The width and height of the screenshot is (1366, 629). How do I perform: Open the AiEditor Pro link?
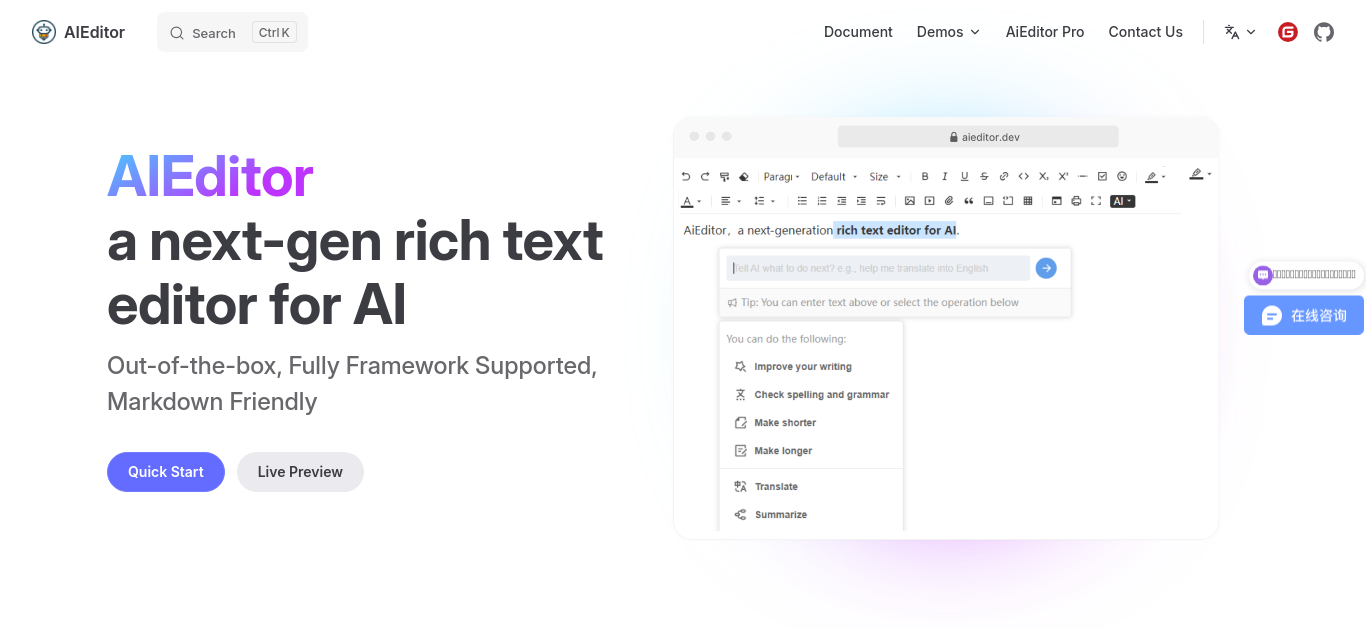(x=1045, y=32)
